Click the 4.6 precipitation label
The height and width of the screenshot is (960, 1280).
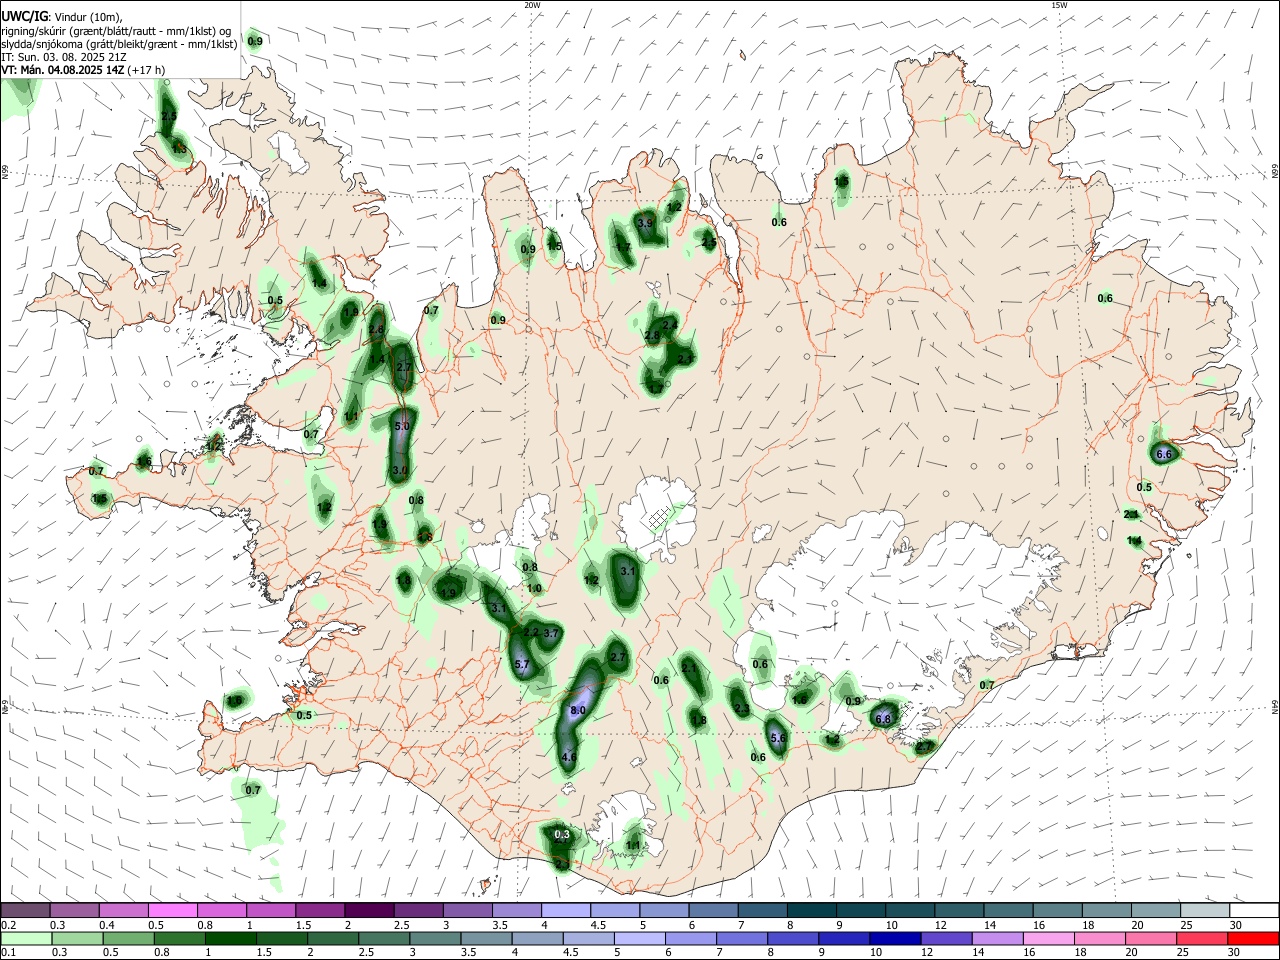[569, 758]
